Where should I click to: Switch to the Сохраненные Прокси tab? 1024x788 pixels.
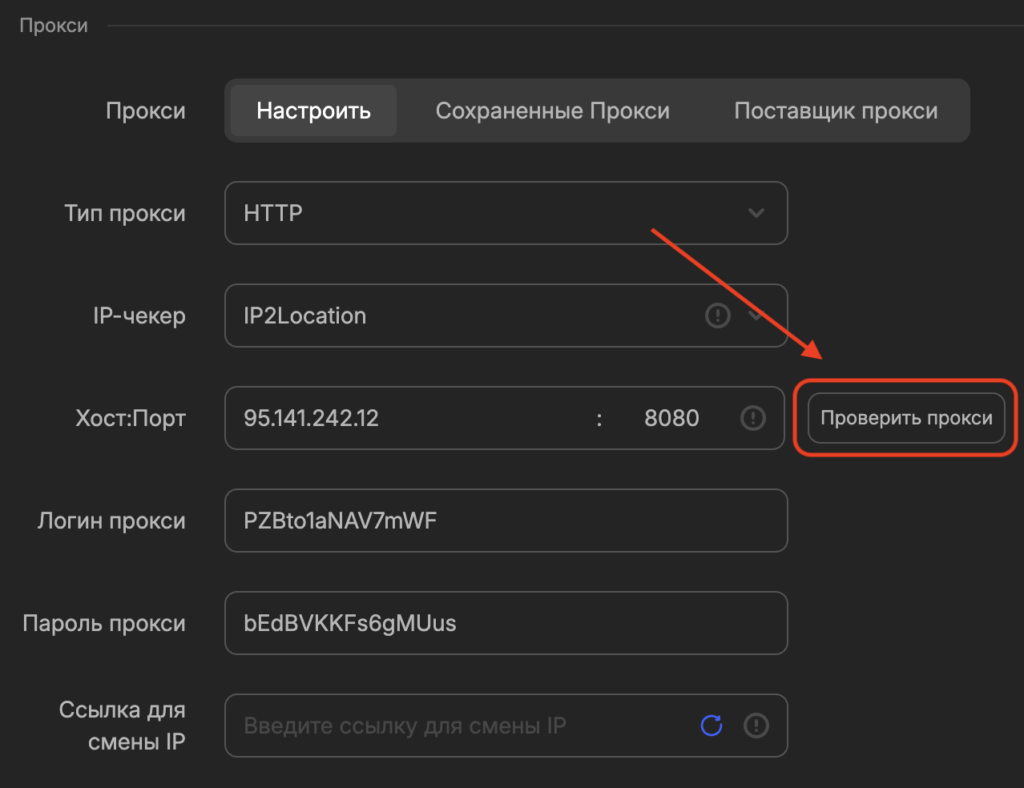pyautogui.click(x=551, y=111)
